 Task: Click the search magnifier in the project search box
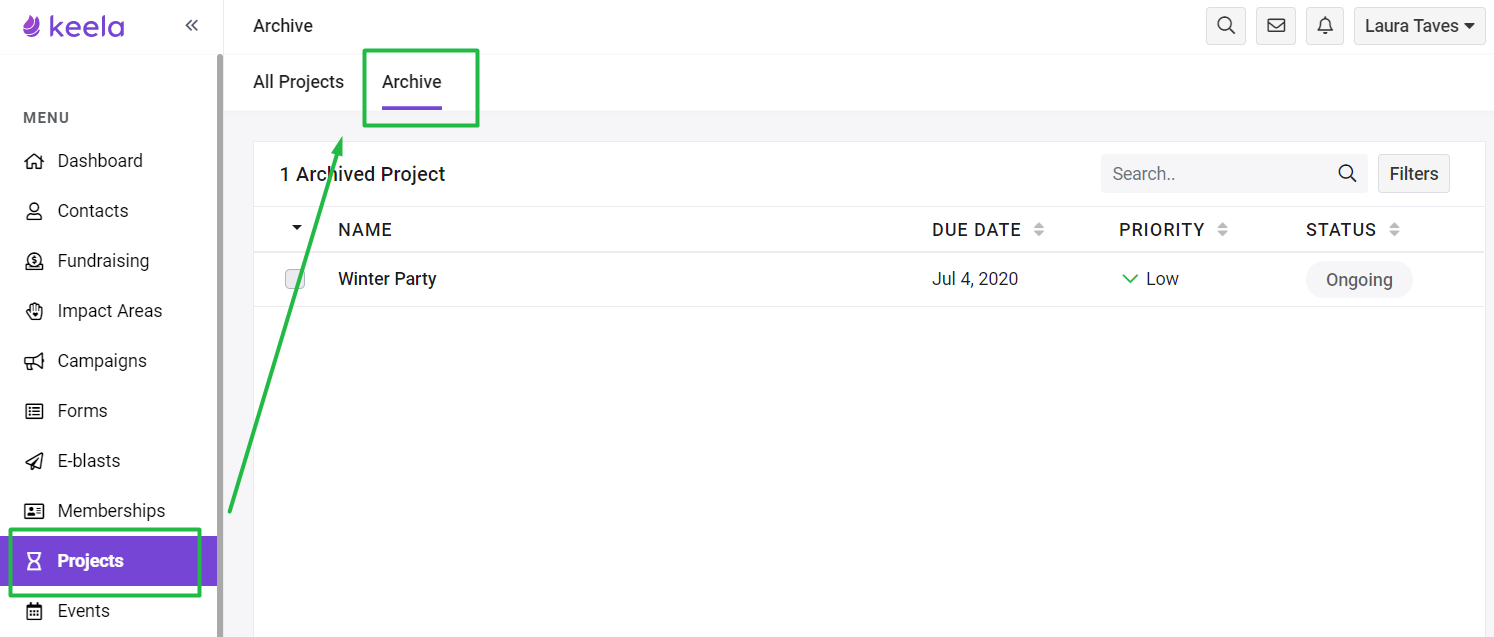click(1347, 174)
